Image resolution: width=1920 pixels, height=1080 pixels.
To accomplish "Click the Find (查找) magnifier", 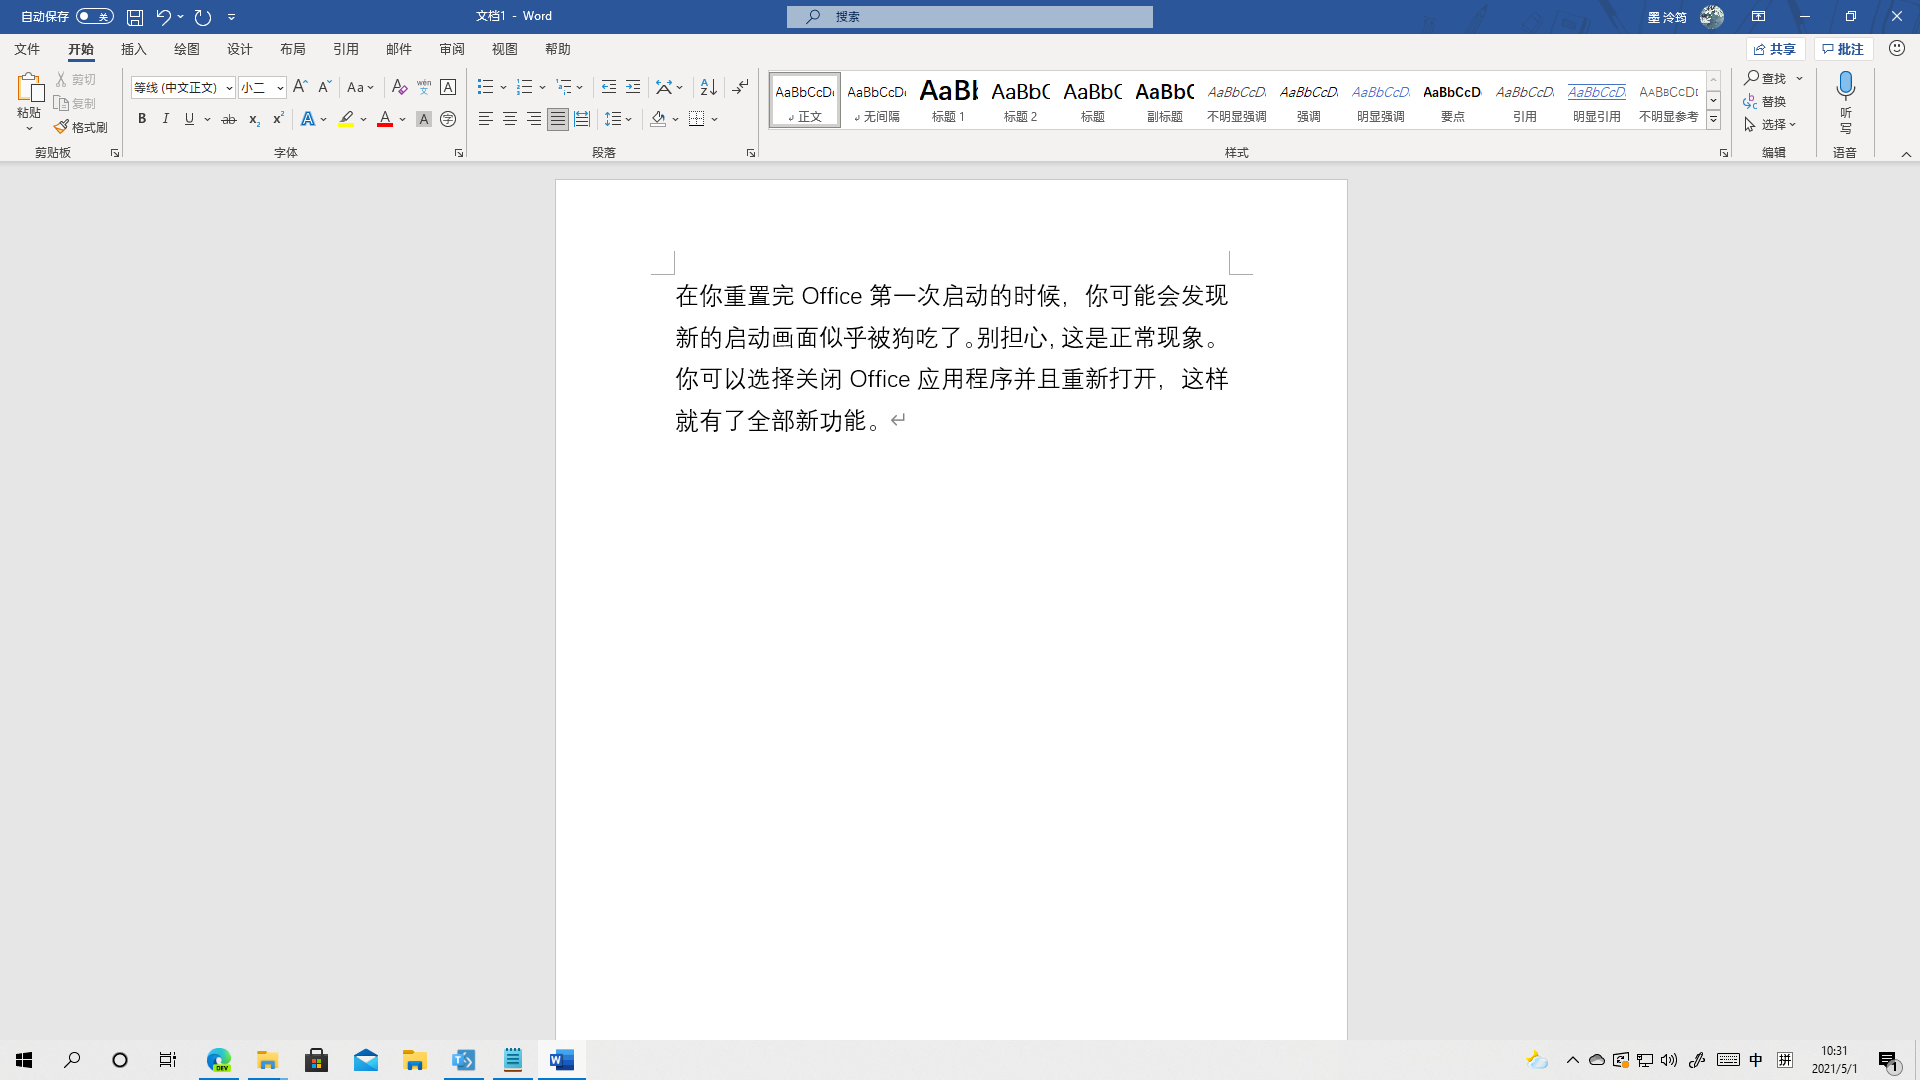I will pyautogui.click(x=1766, y=78).
